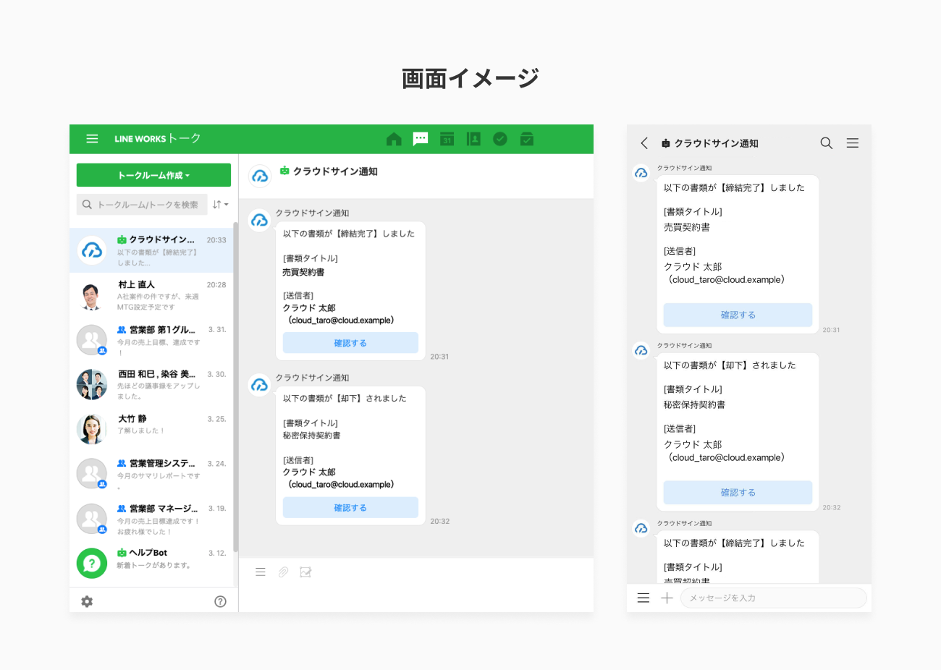941x670 pixels.
Task: Expand the トークルーム作成 dropdown button
Action: [x=154, y=175]
